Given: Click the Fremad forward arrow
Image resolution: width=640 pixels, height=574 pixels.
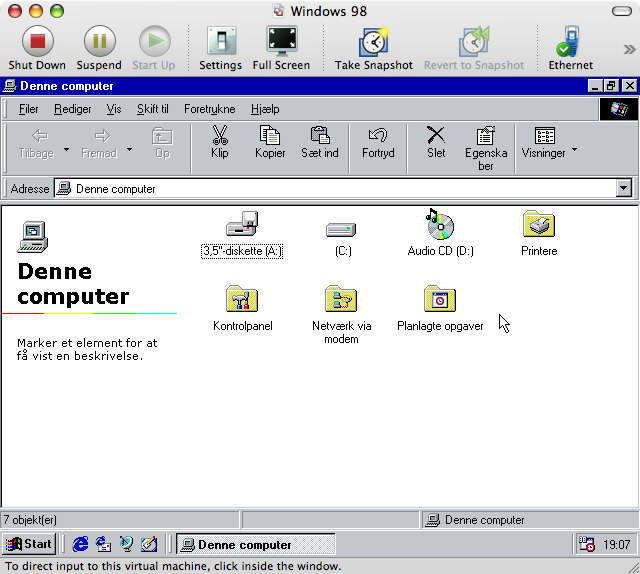Looking at the screenshot, I should tap(99, 144).
